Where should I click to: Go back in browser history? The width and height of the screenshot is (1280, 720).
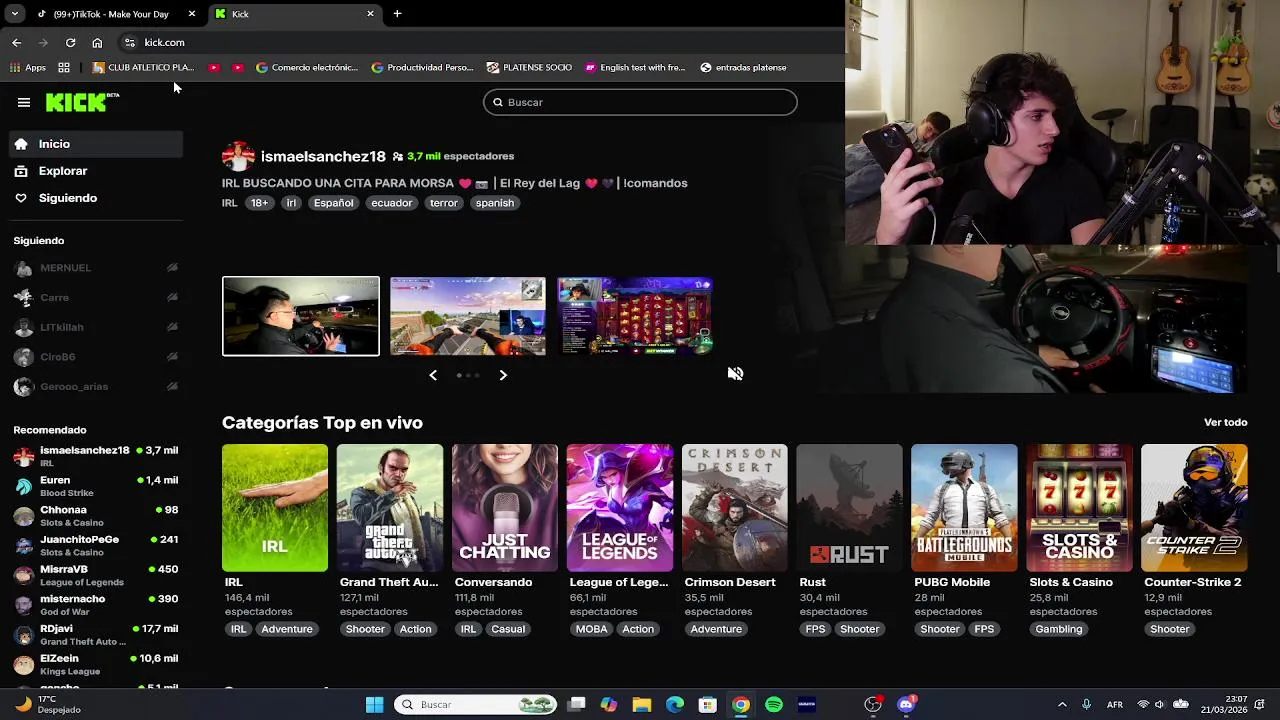(16, 43)
